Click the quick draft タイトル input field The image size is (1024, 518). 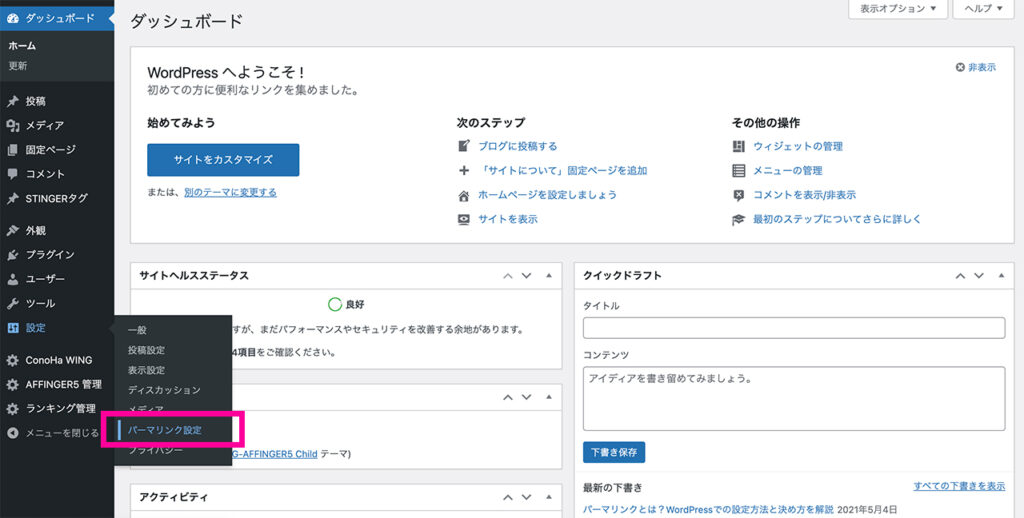793,328
